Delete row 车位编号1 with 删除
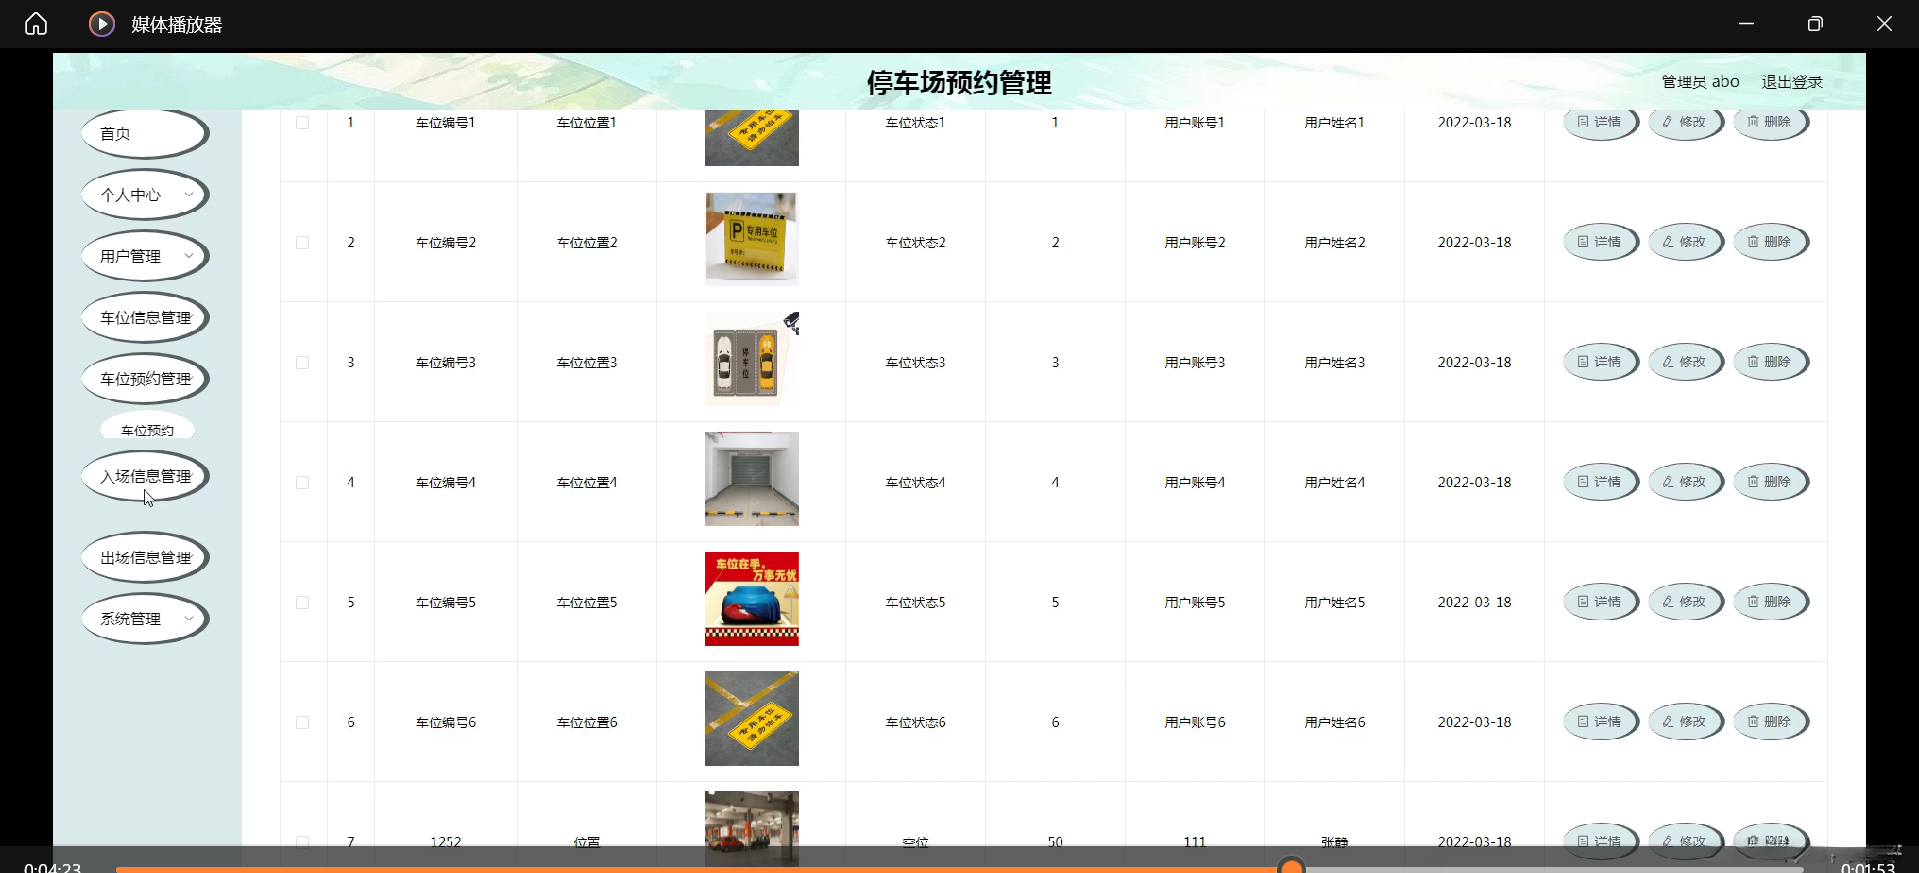The width and height of the screenshot is (1919, 873). click(x=1770, y=122)
